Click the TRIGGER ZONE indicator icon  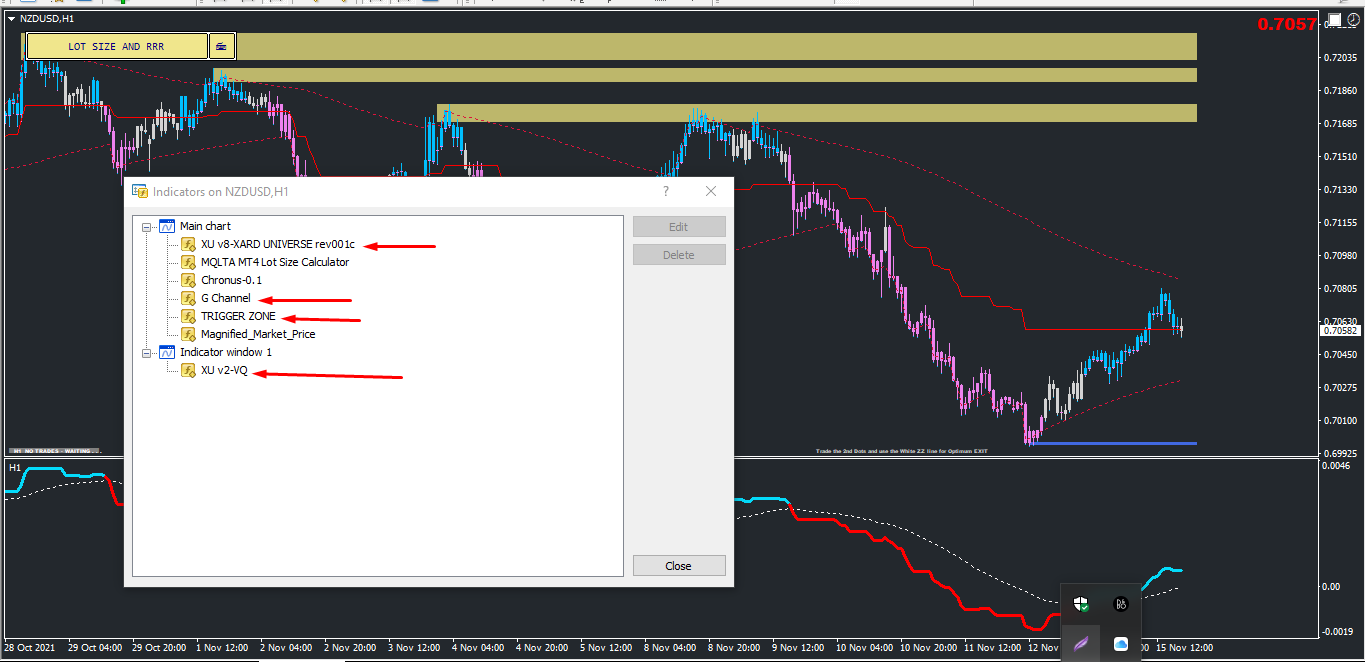pos(188,316)
